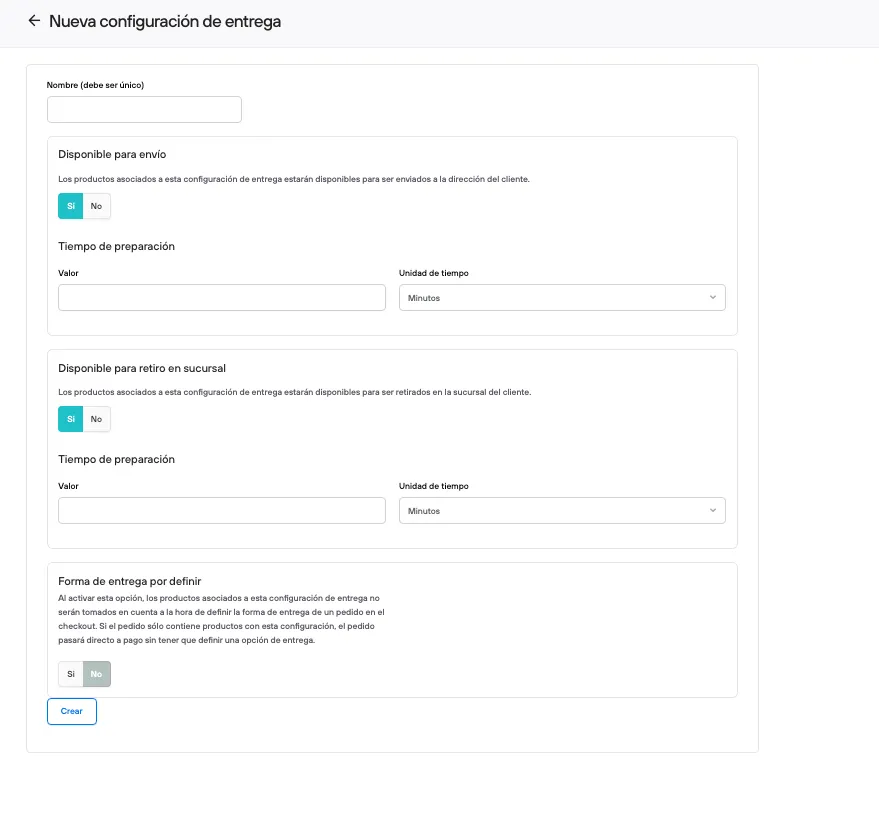Viewport: 879px width, 837px height.
Task: Select No for Disponible para envío
Action: [96, 206]
